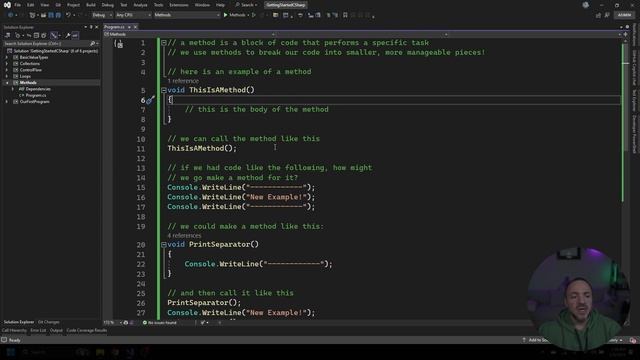Open GitHub Copilot icon in title bar
Screen dimensions: 640x360
586,5
